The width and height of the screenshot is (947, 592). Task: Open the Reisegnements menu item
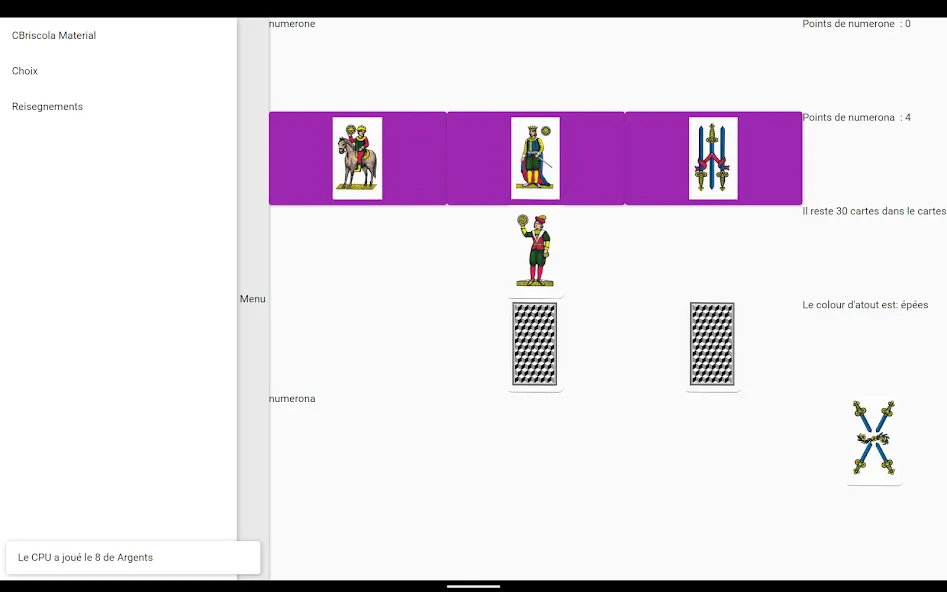pos(47,106)
